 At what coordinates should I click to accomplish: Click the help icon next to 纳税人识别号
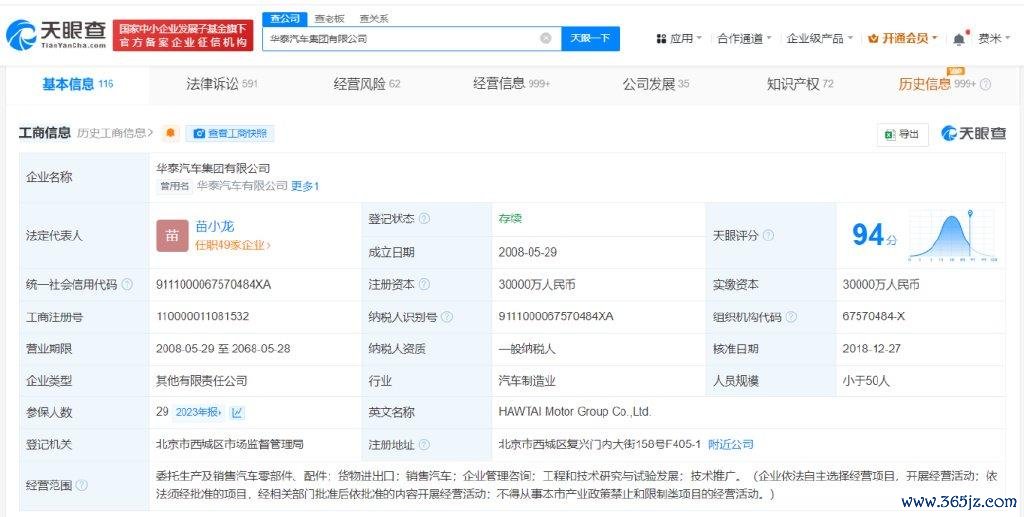tap(447, 317)
